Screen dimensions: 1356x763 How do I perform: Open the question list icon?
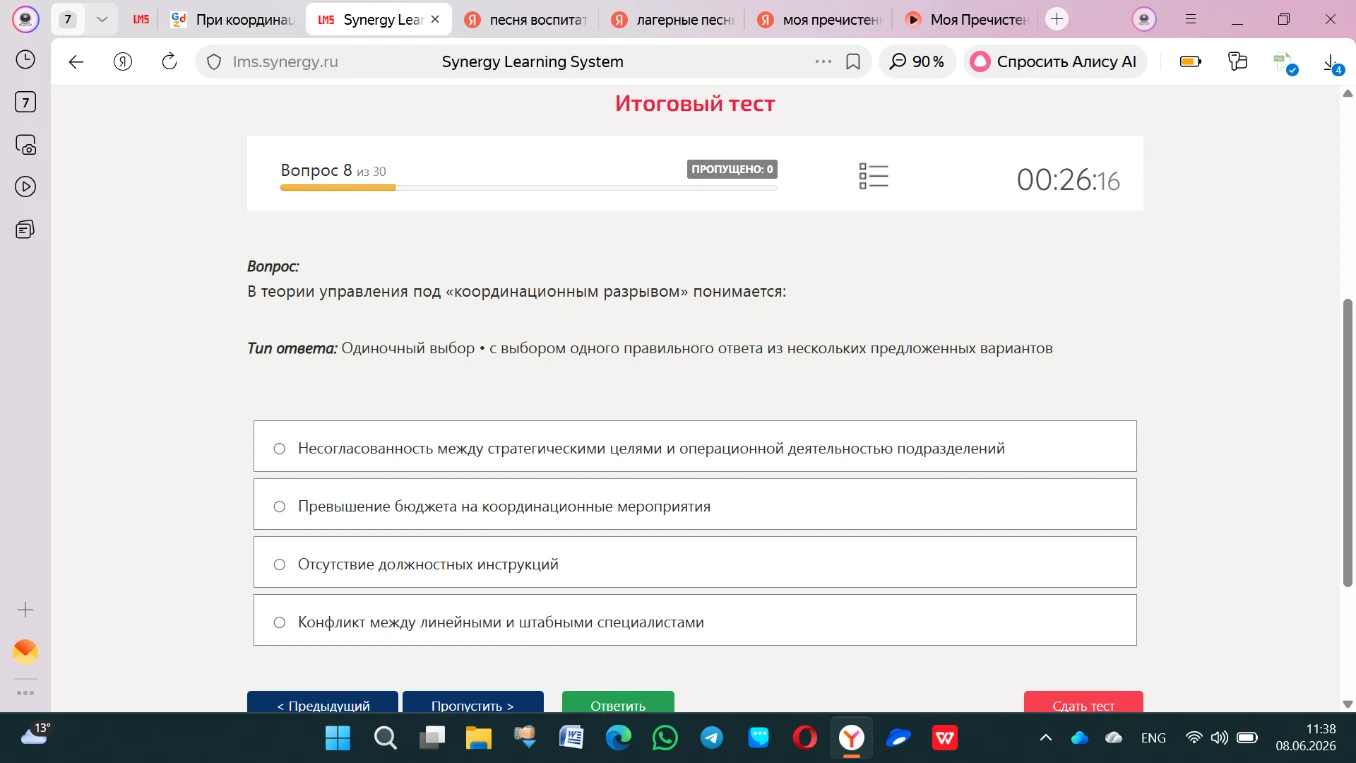coord(873,177)
